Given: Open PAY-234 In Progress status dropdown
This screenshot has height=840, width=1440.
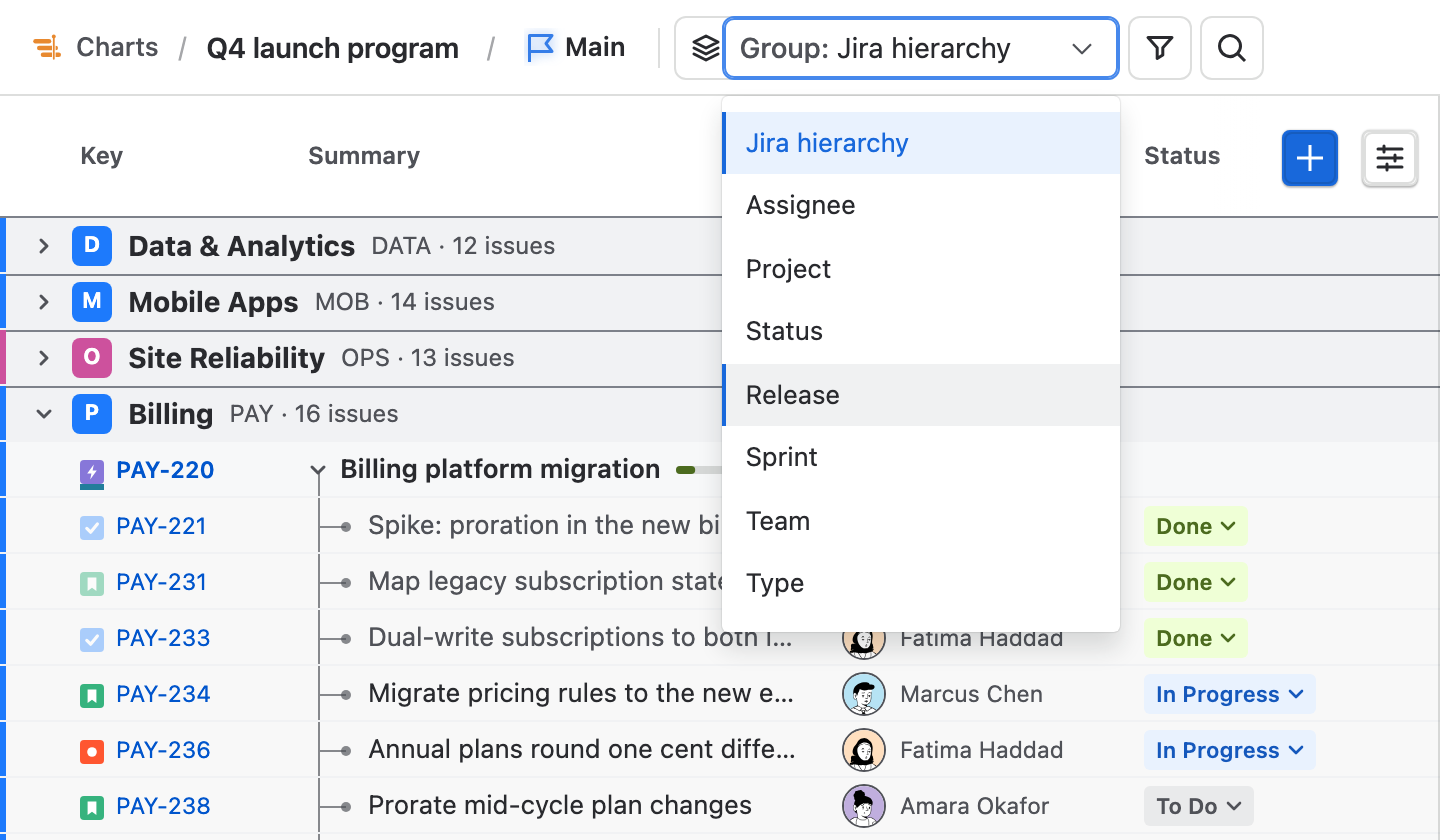Looking at the screenshot, I should click(x=1230, y=694).
